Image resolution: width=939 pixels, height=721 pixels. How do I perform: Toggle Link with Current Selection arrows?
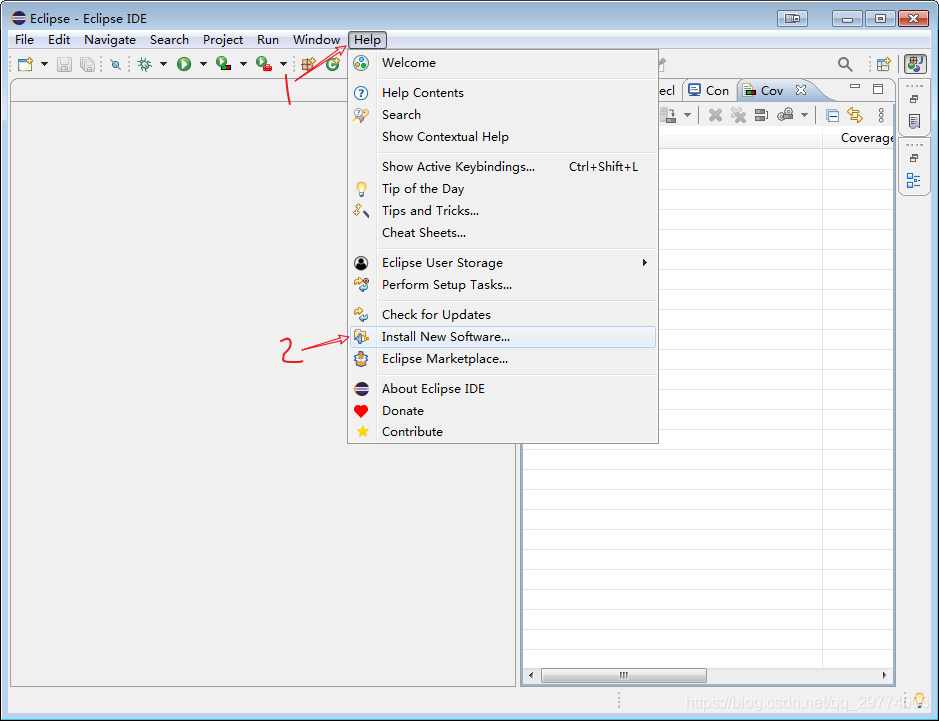[x=855, y=115]
